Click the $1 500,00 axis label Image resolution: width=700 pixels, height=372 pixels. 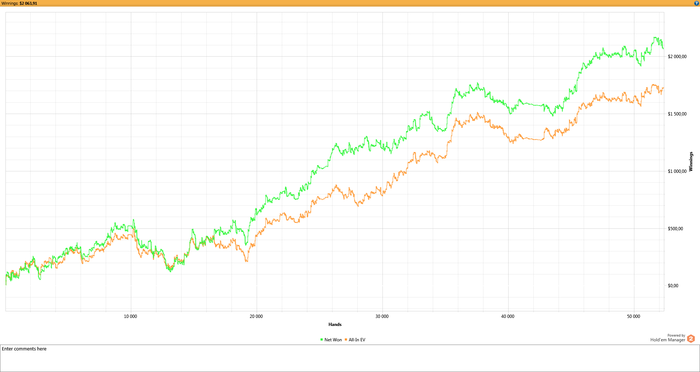(x=676, y=114)
